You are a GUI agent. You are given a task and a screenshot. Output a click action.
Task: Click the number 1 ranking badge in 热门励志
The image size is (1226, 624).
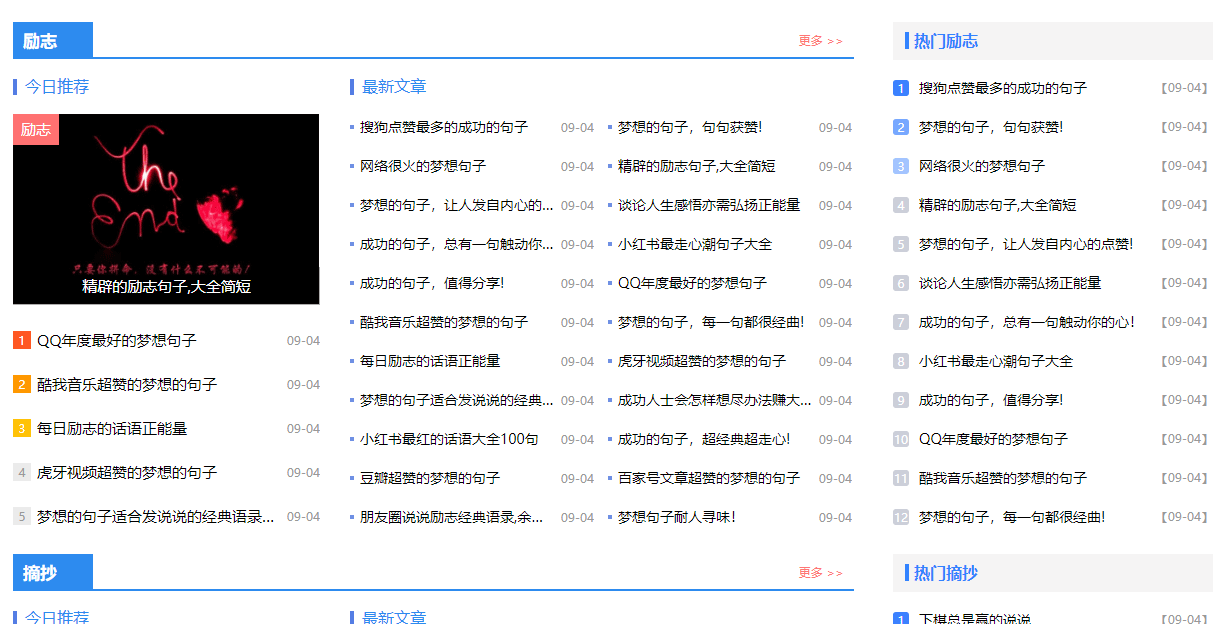pyautogui.click(x=899, y=88)
